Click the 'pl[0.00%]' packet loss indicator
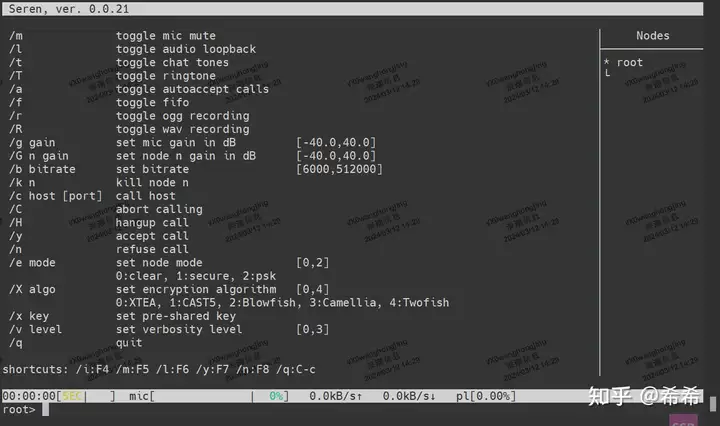Image resolution: width=720 pixels, height=426 pixels. (486, 396)
